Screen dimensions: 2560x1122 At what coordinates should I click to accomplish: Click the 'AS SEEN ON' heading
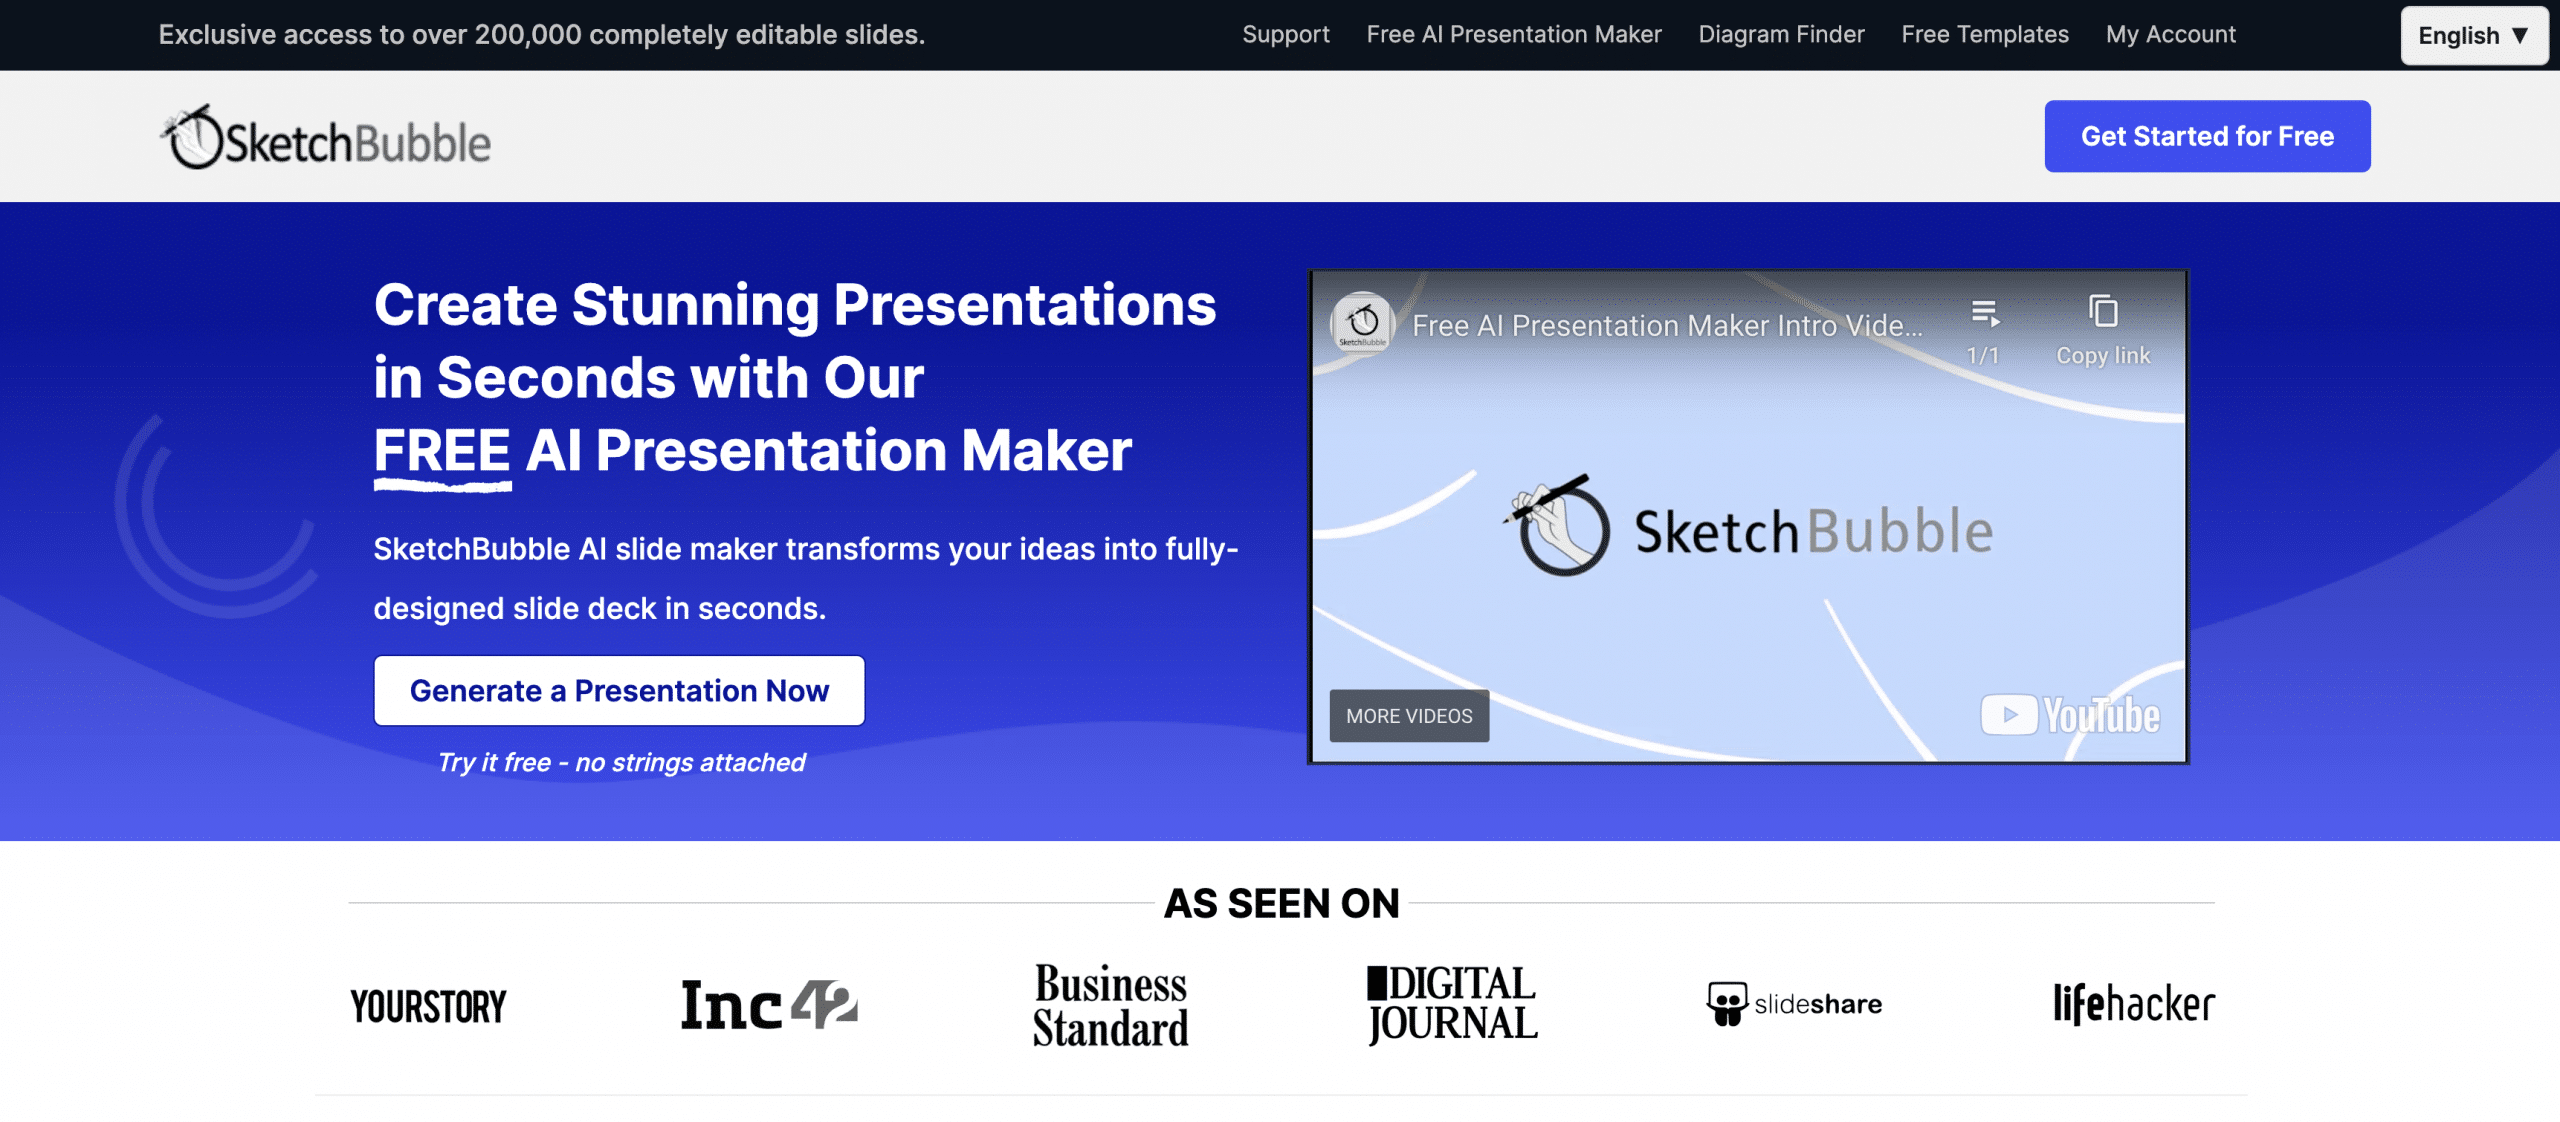tap(1282, 903)
